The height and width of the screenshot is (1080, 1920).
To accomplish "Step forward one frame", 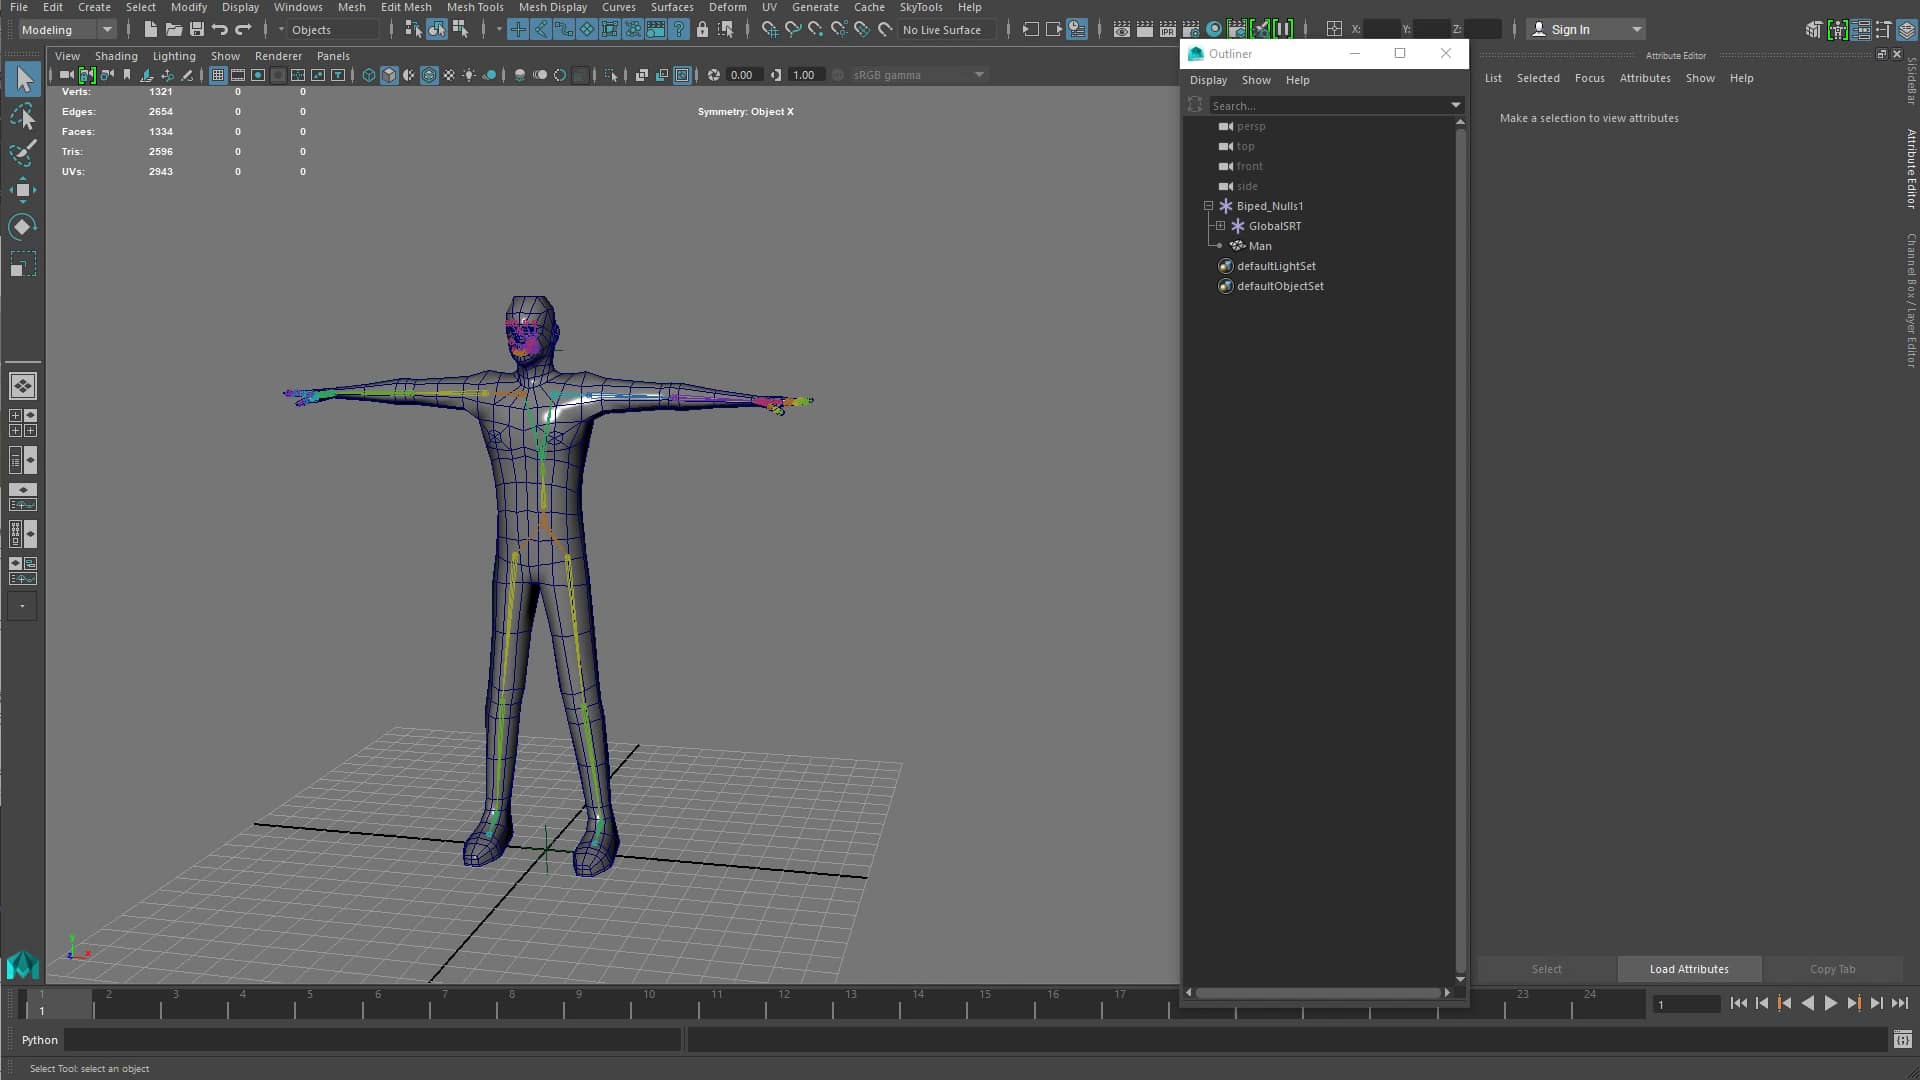I will [1877, 1003].
